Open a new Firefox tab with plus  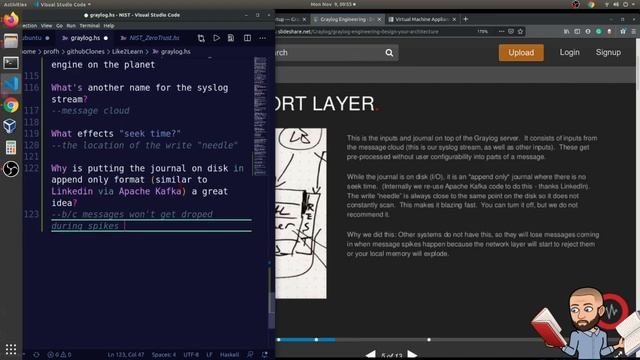(x=465, y=19)
